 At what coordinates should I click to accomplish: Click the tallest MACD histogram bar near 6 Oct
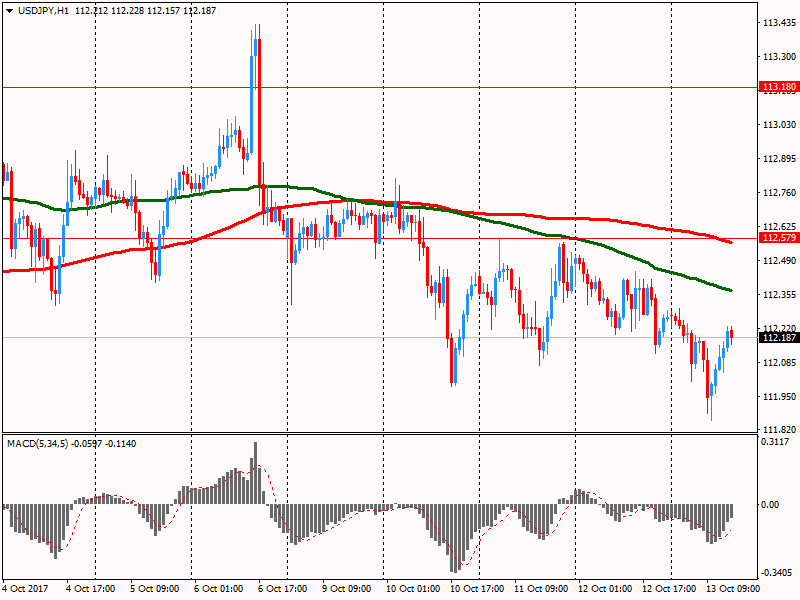(x=256, y=473)
